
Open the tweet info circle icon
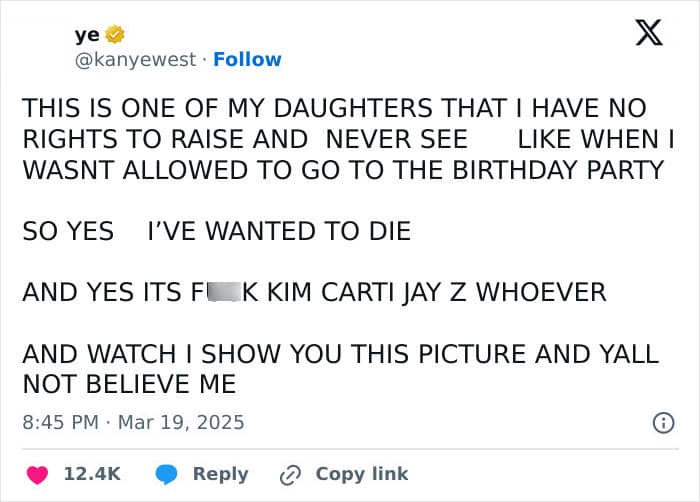662,423
